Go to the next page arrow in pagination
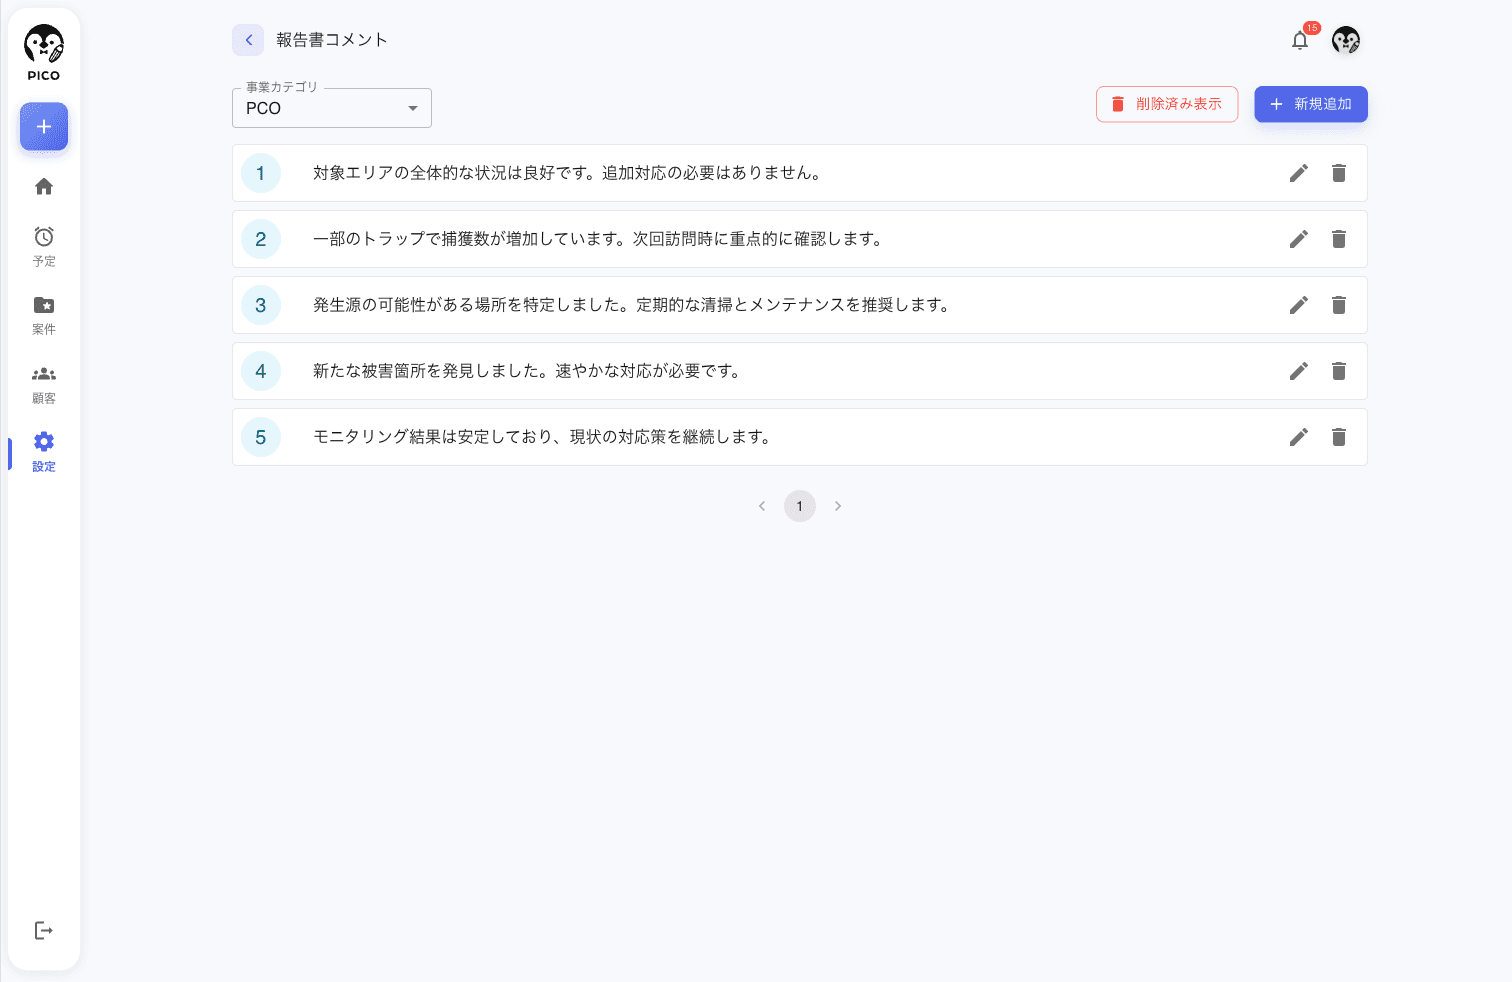 [x=838, y=506]
